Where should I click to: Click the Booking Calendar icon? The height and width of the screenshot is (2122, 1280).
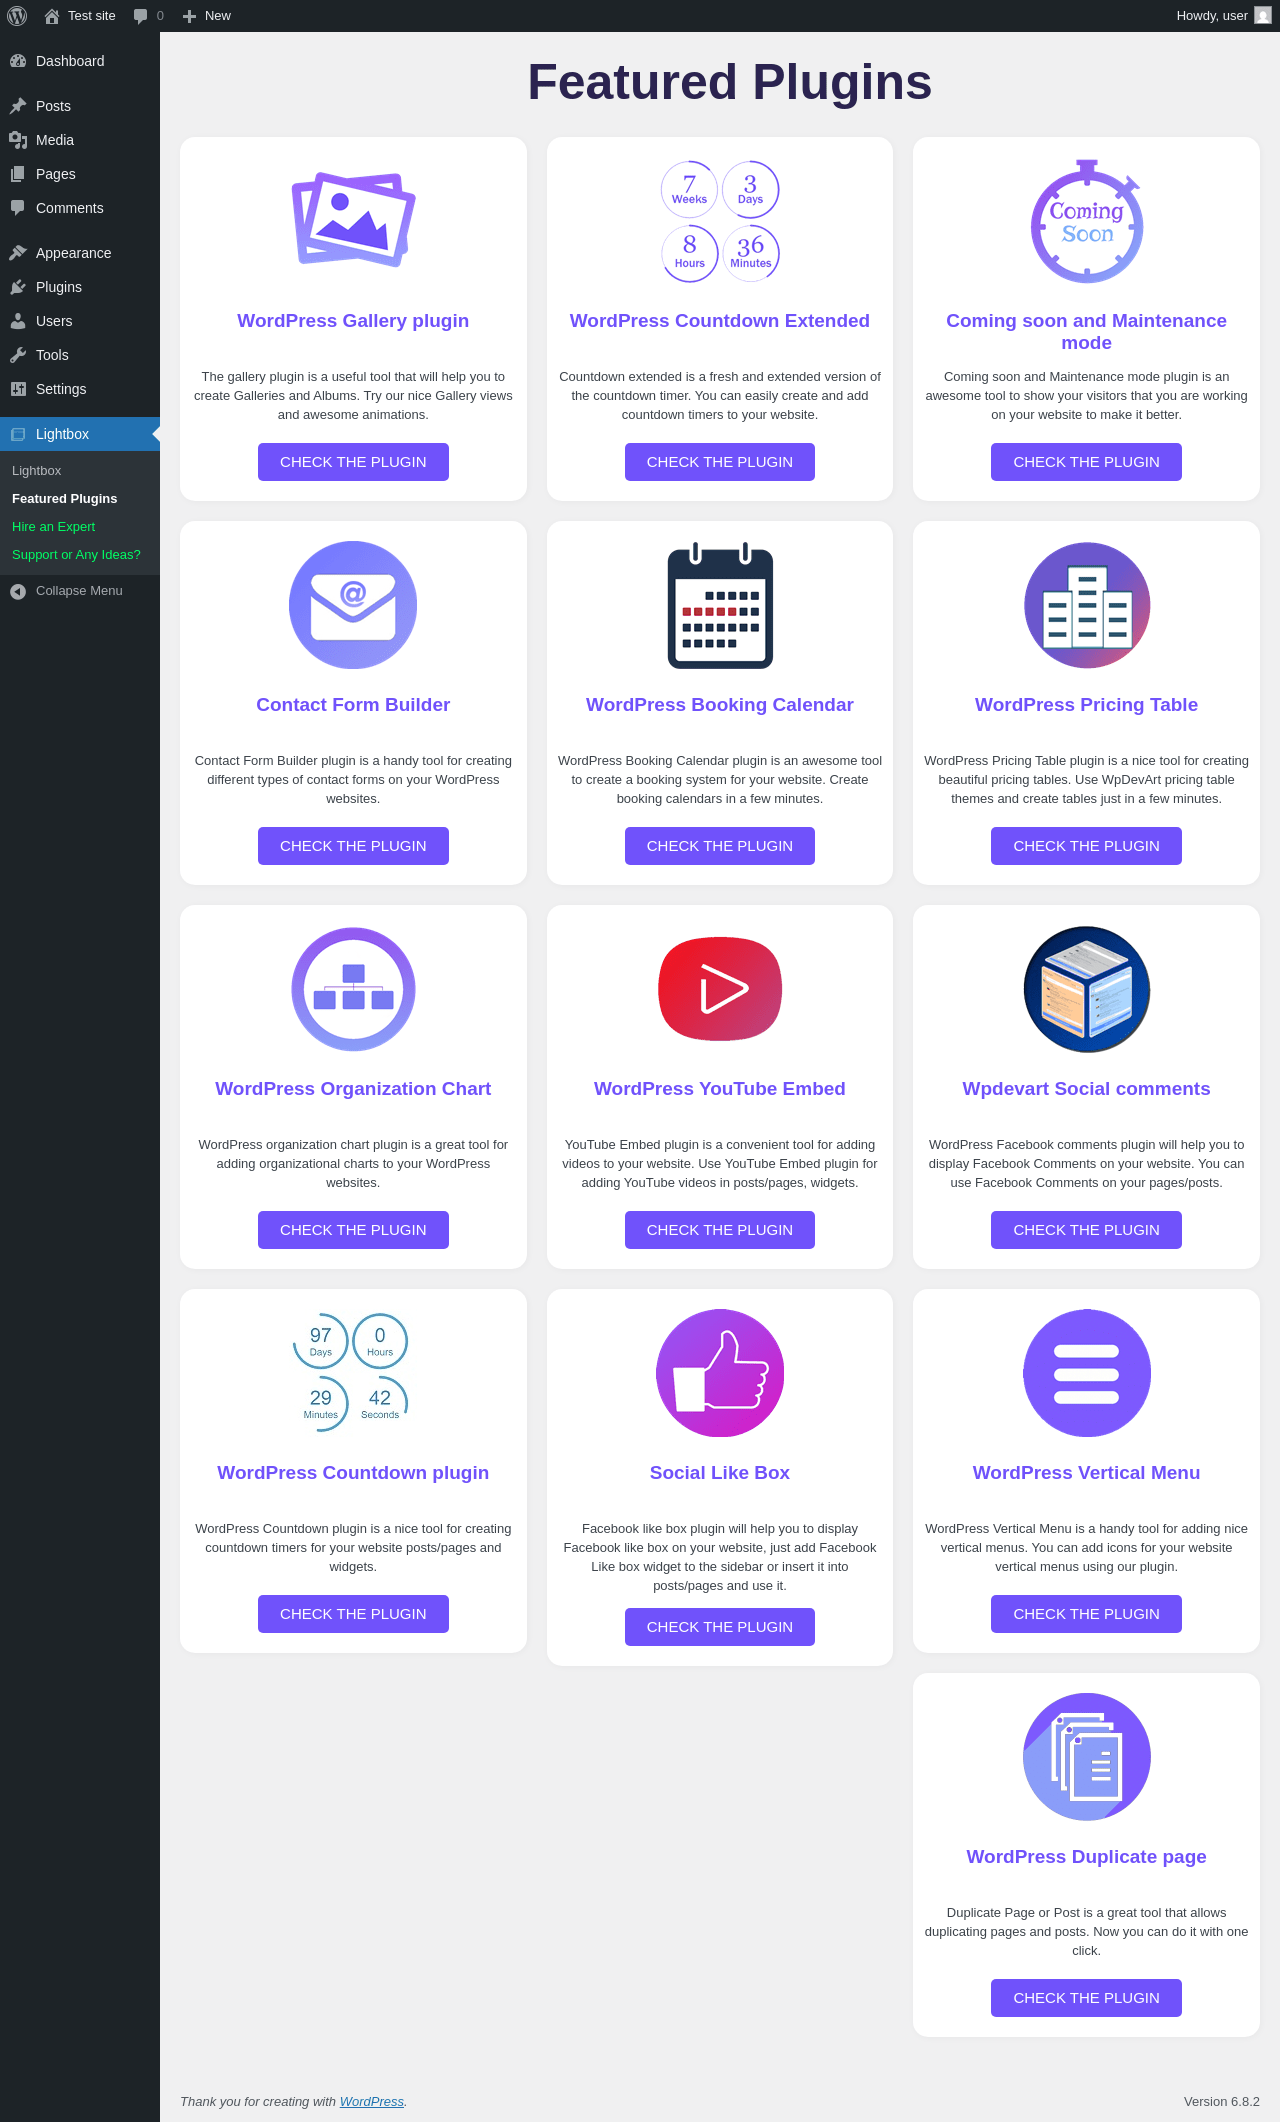(x=720, y=605)
